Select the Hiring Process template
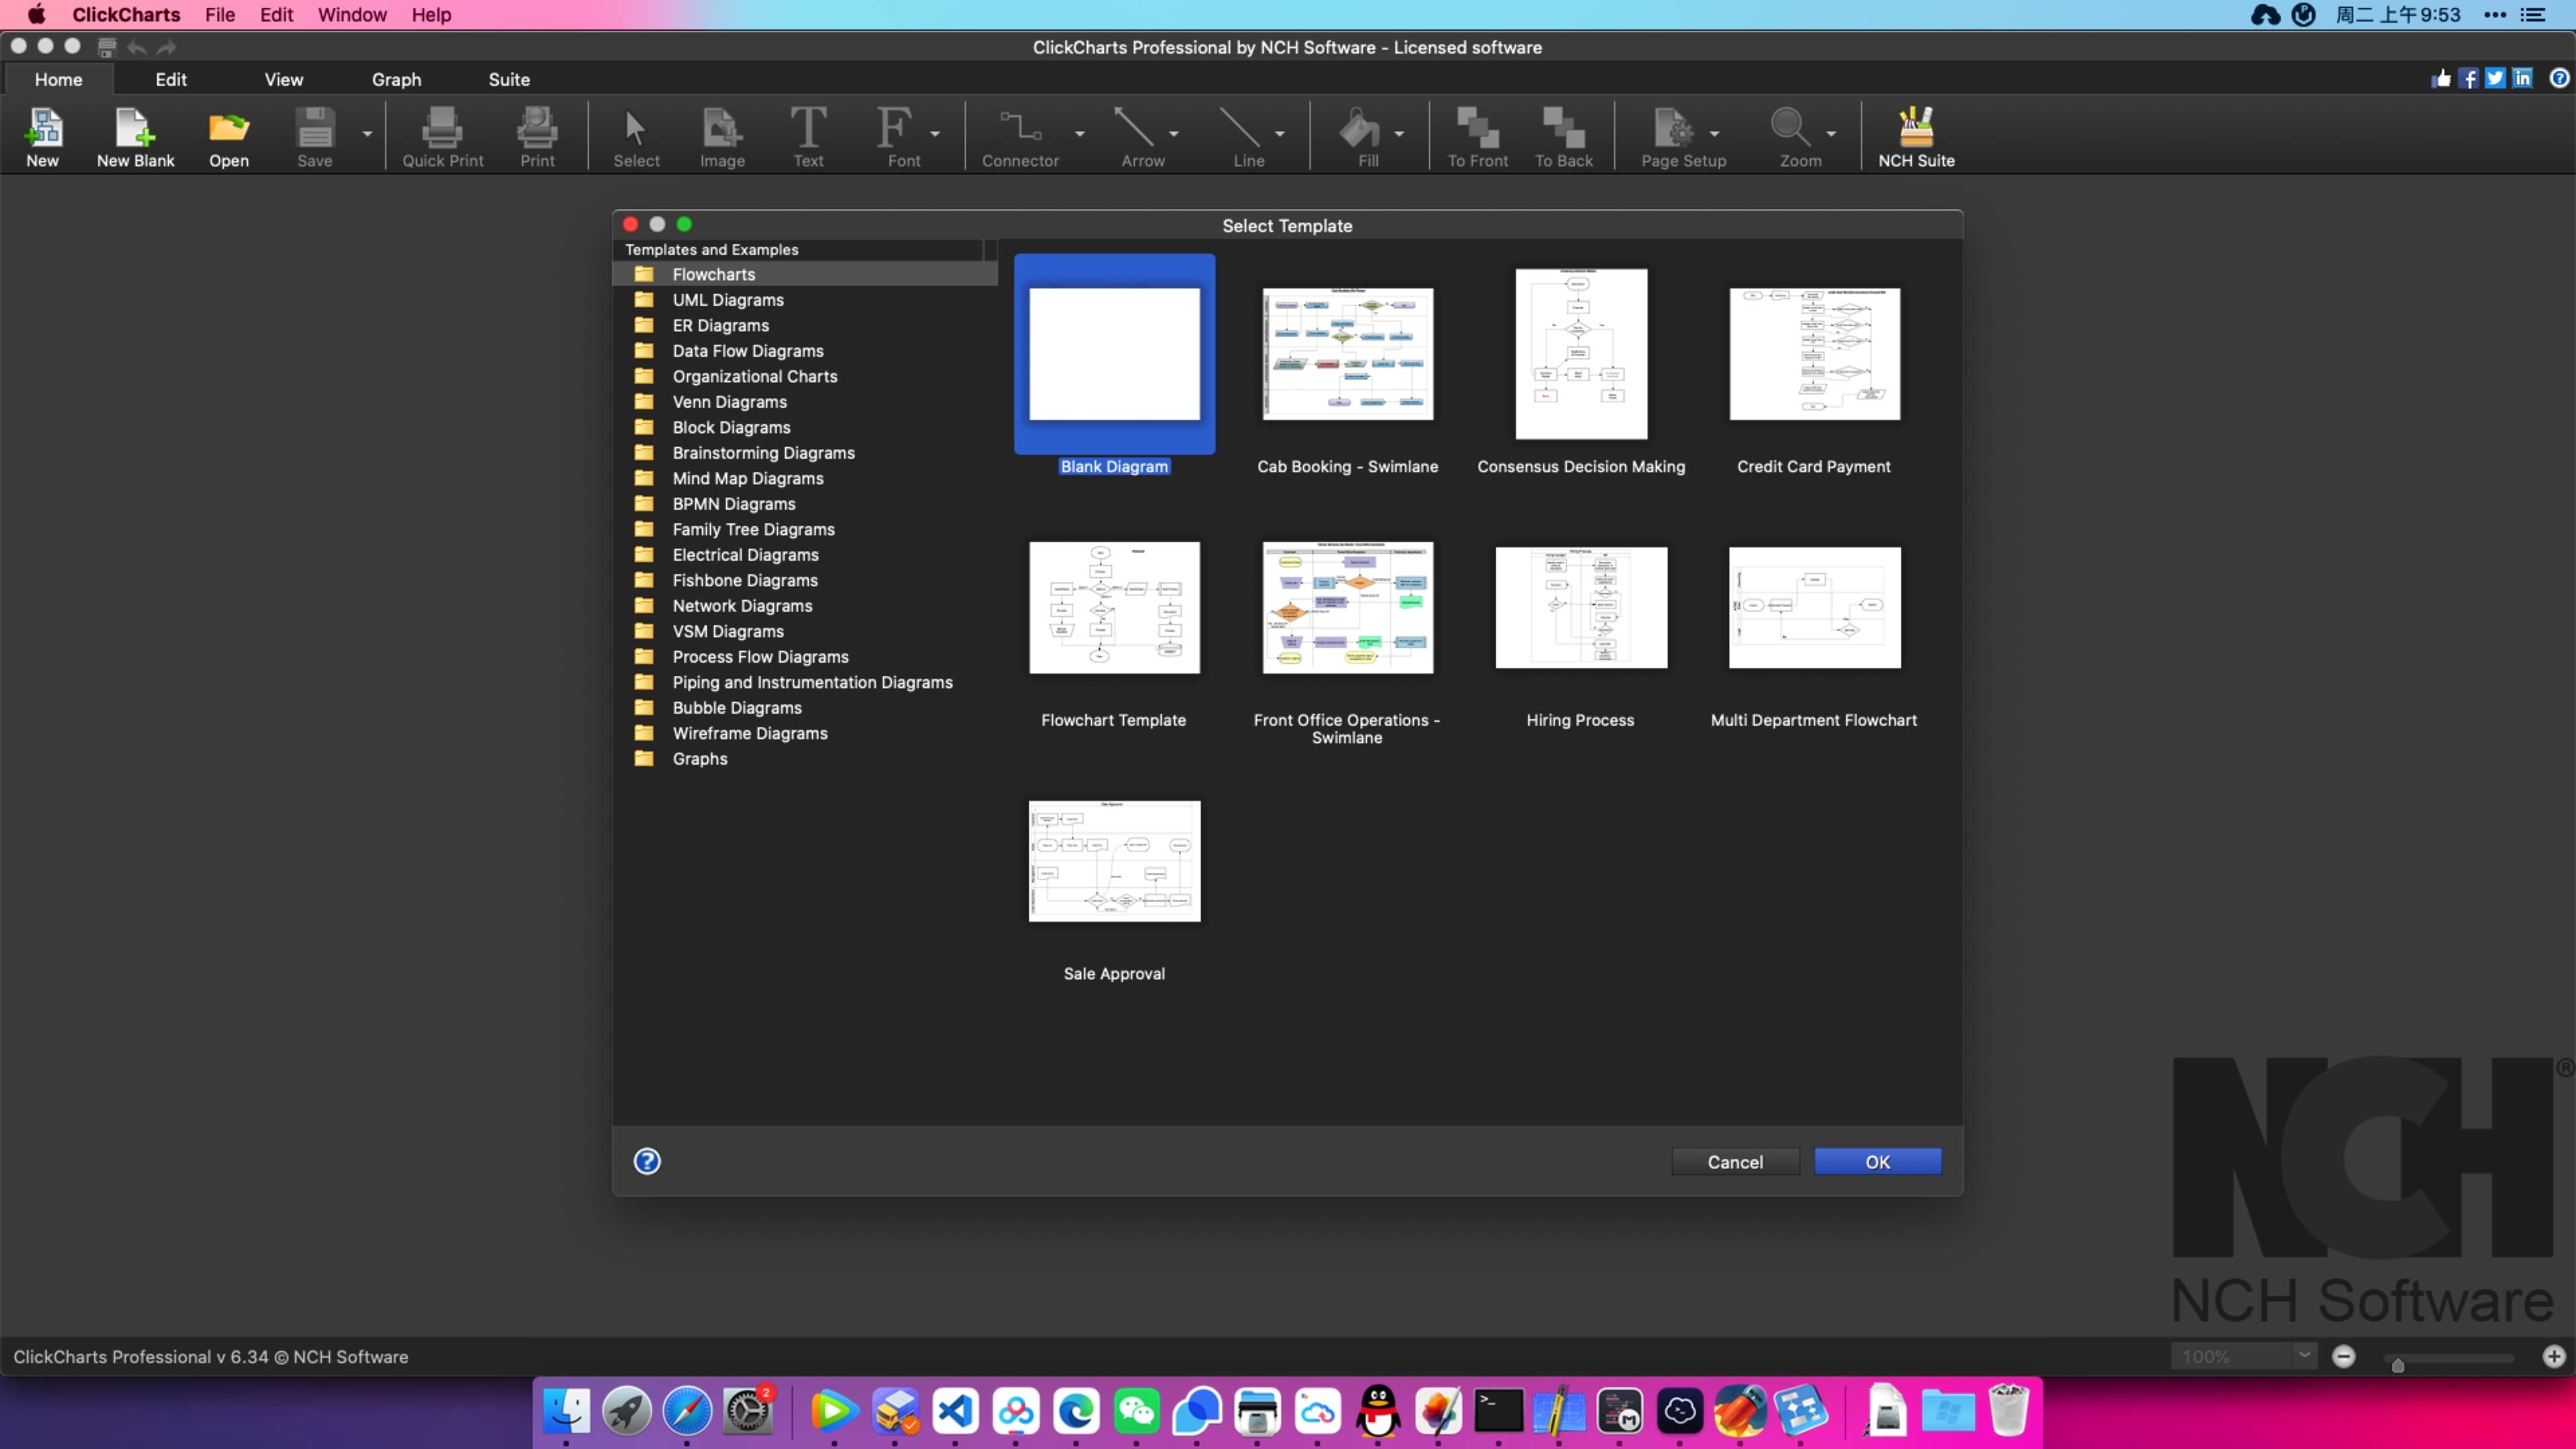 click(1581, 607)
